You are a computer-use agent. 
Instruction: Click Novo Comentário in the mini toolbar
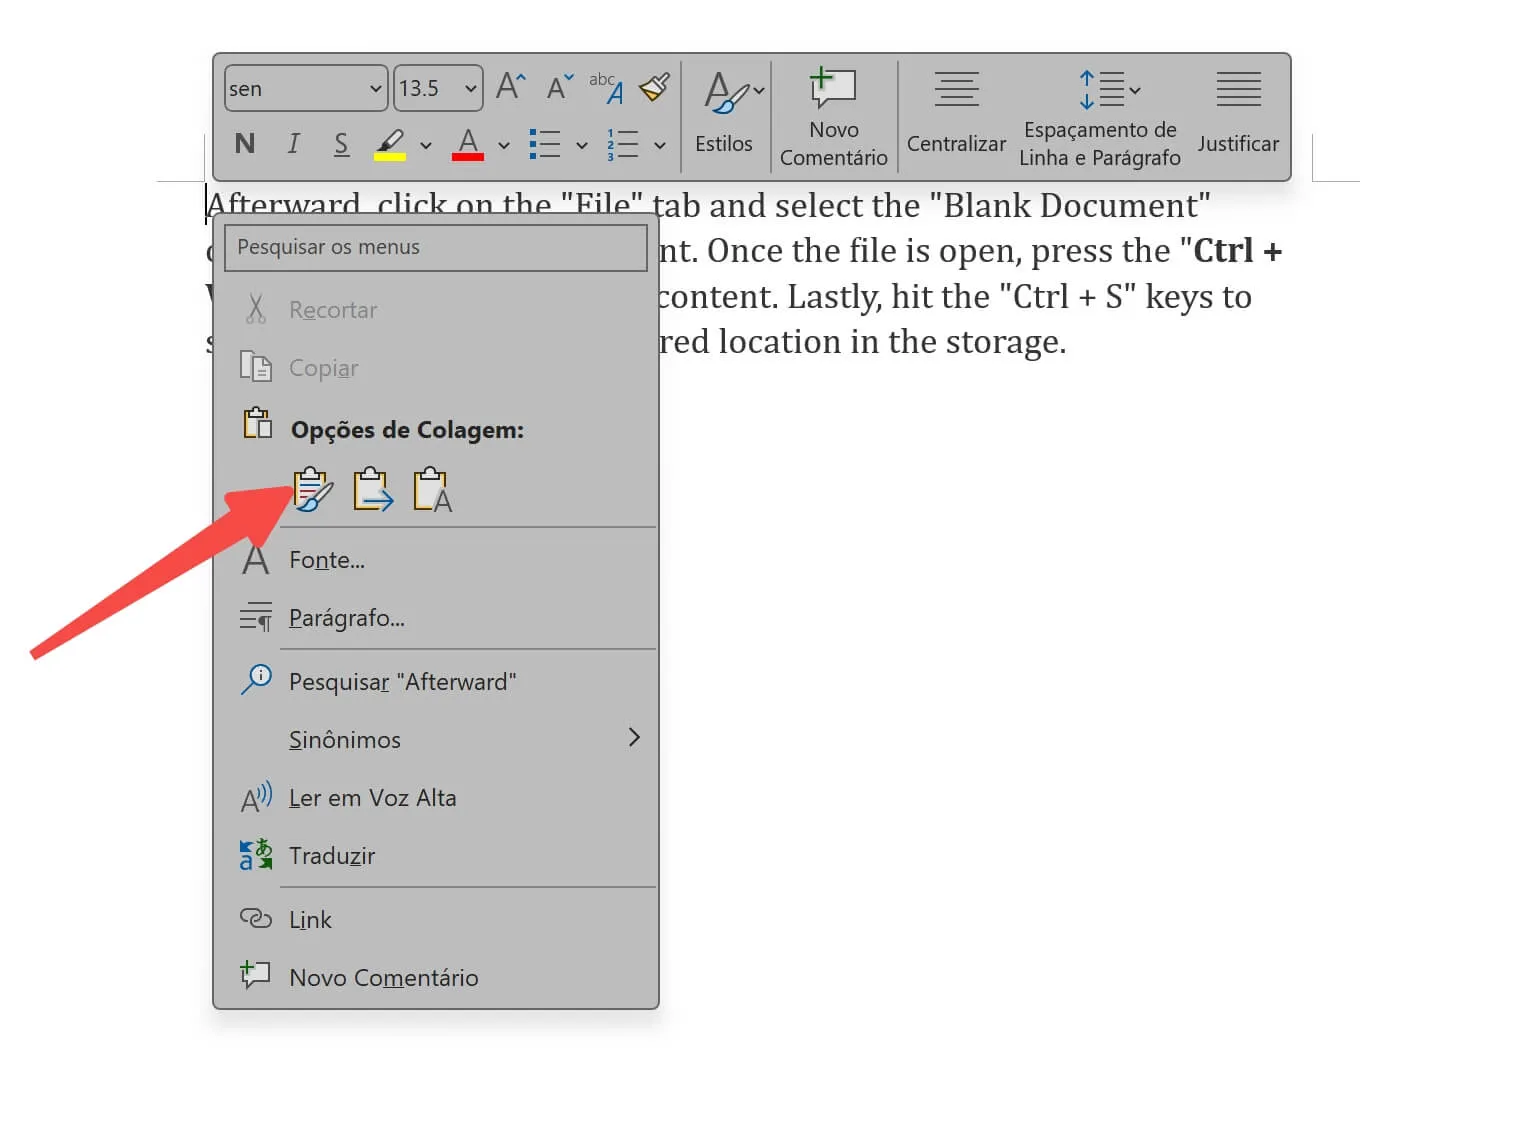pyautogui.click(x=834, y=117)
